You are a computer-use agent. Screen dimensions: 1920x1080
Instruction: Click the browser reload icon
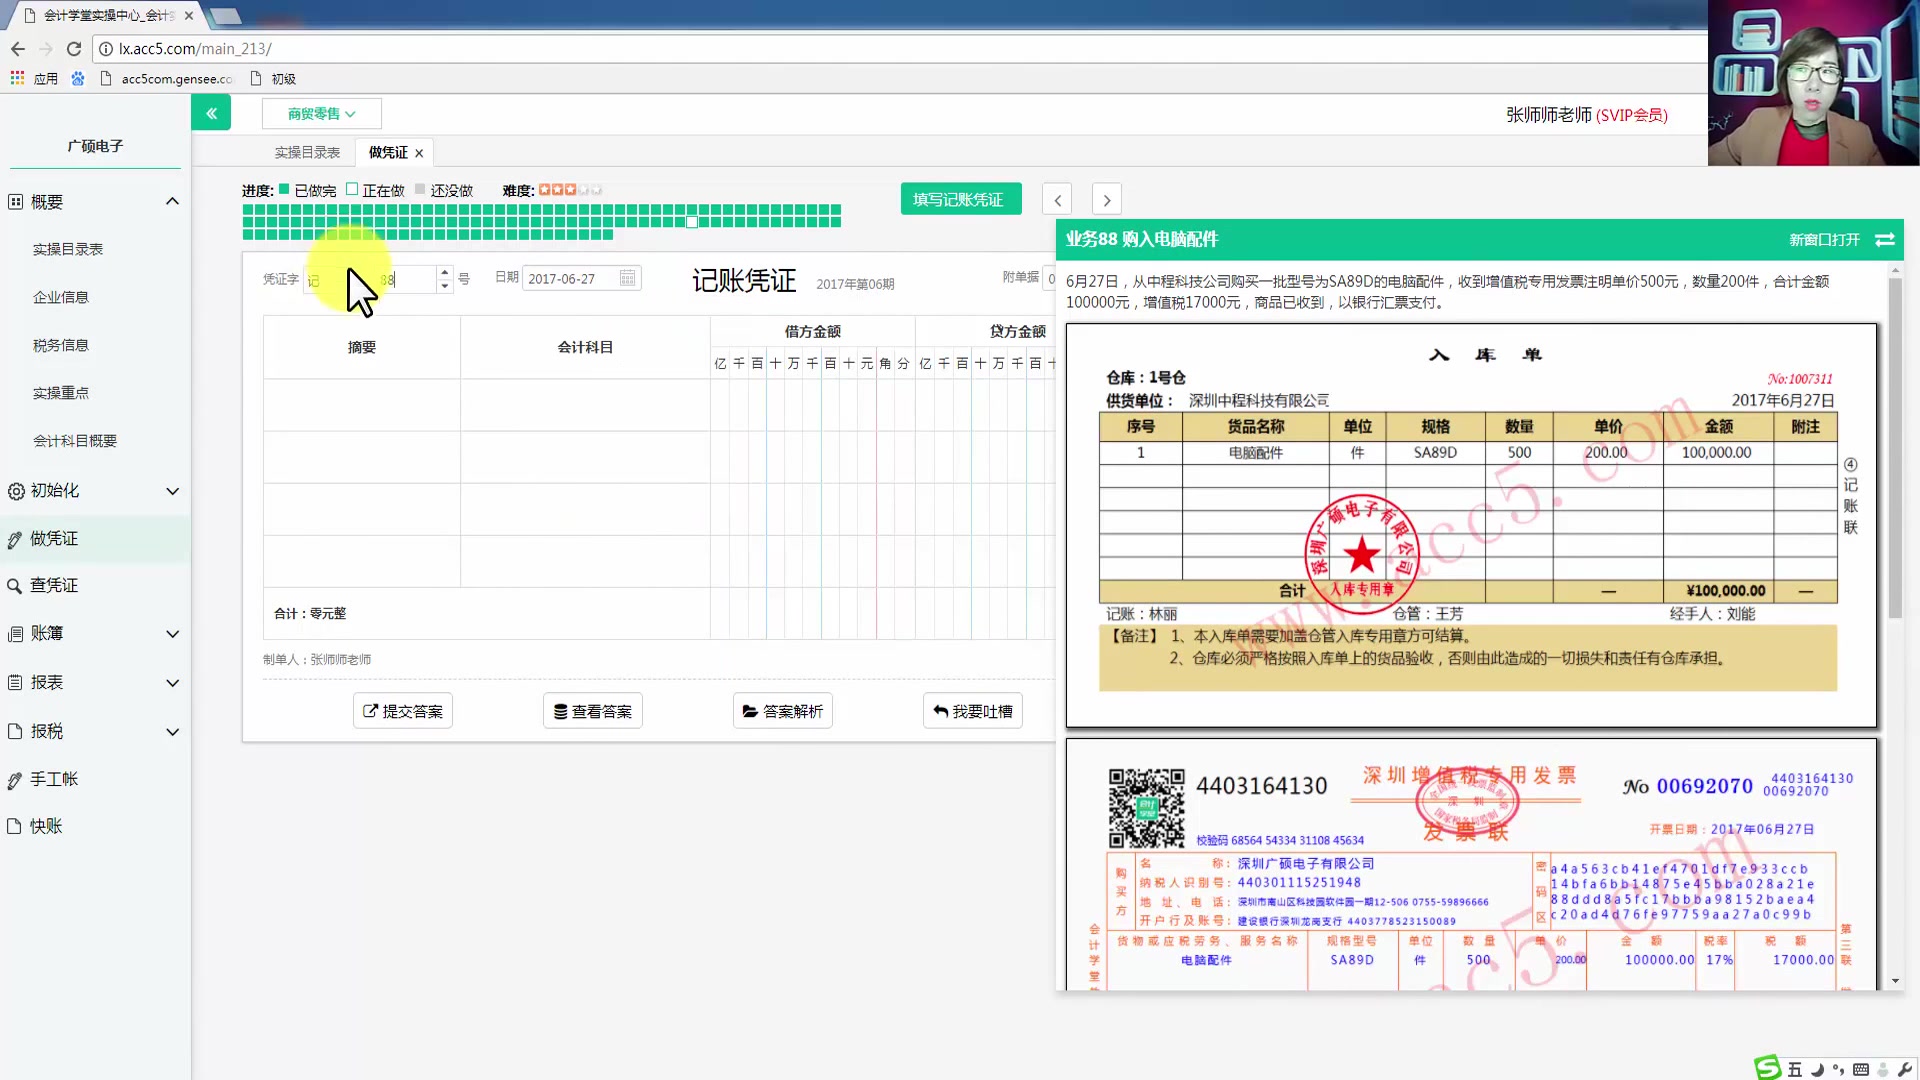pos(73,48)
